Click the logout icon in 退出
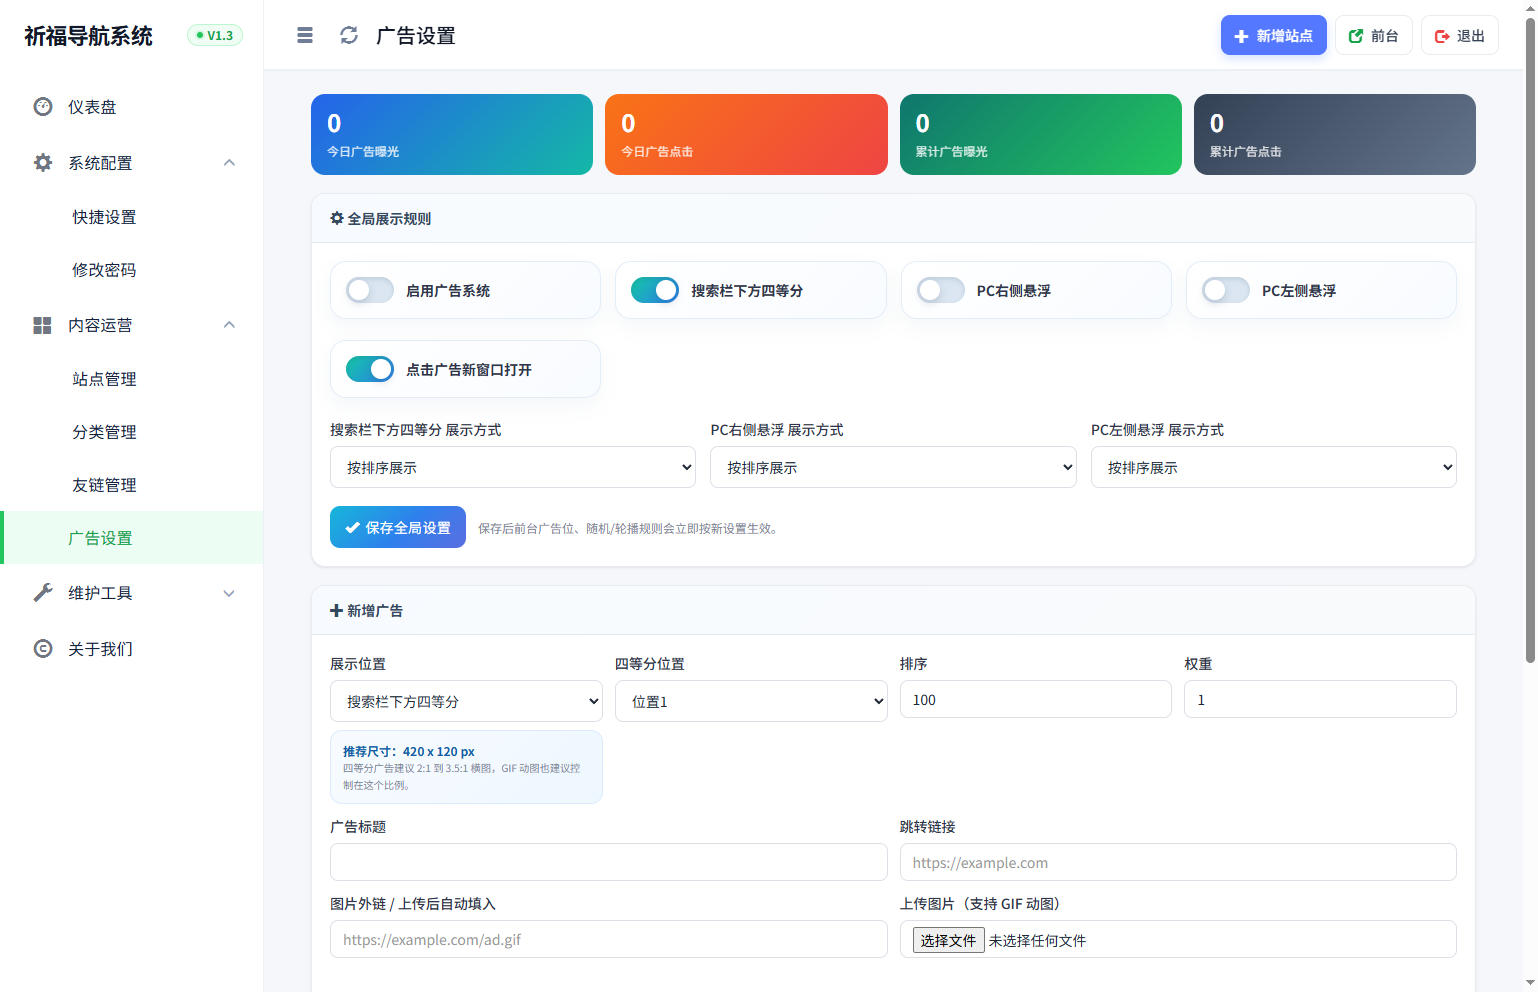This screenshot has height=992, width=1538. click(x=1442, y=36)
